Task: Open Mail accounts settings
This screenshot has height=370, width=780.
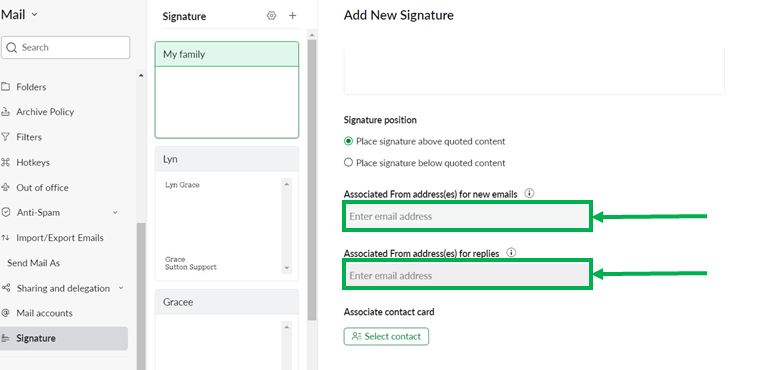Action: [x=44, y=313]
